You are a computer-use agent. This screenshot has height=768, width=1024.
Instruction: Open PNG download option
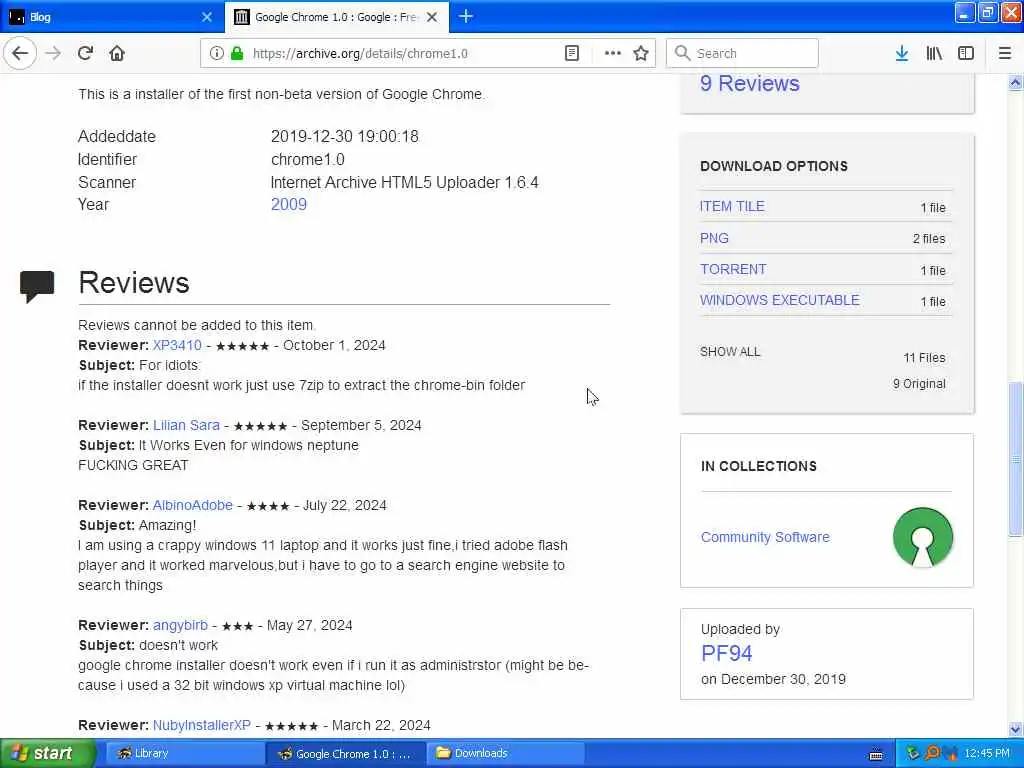pos(714,238)
